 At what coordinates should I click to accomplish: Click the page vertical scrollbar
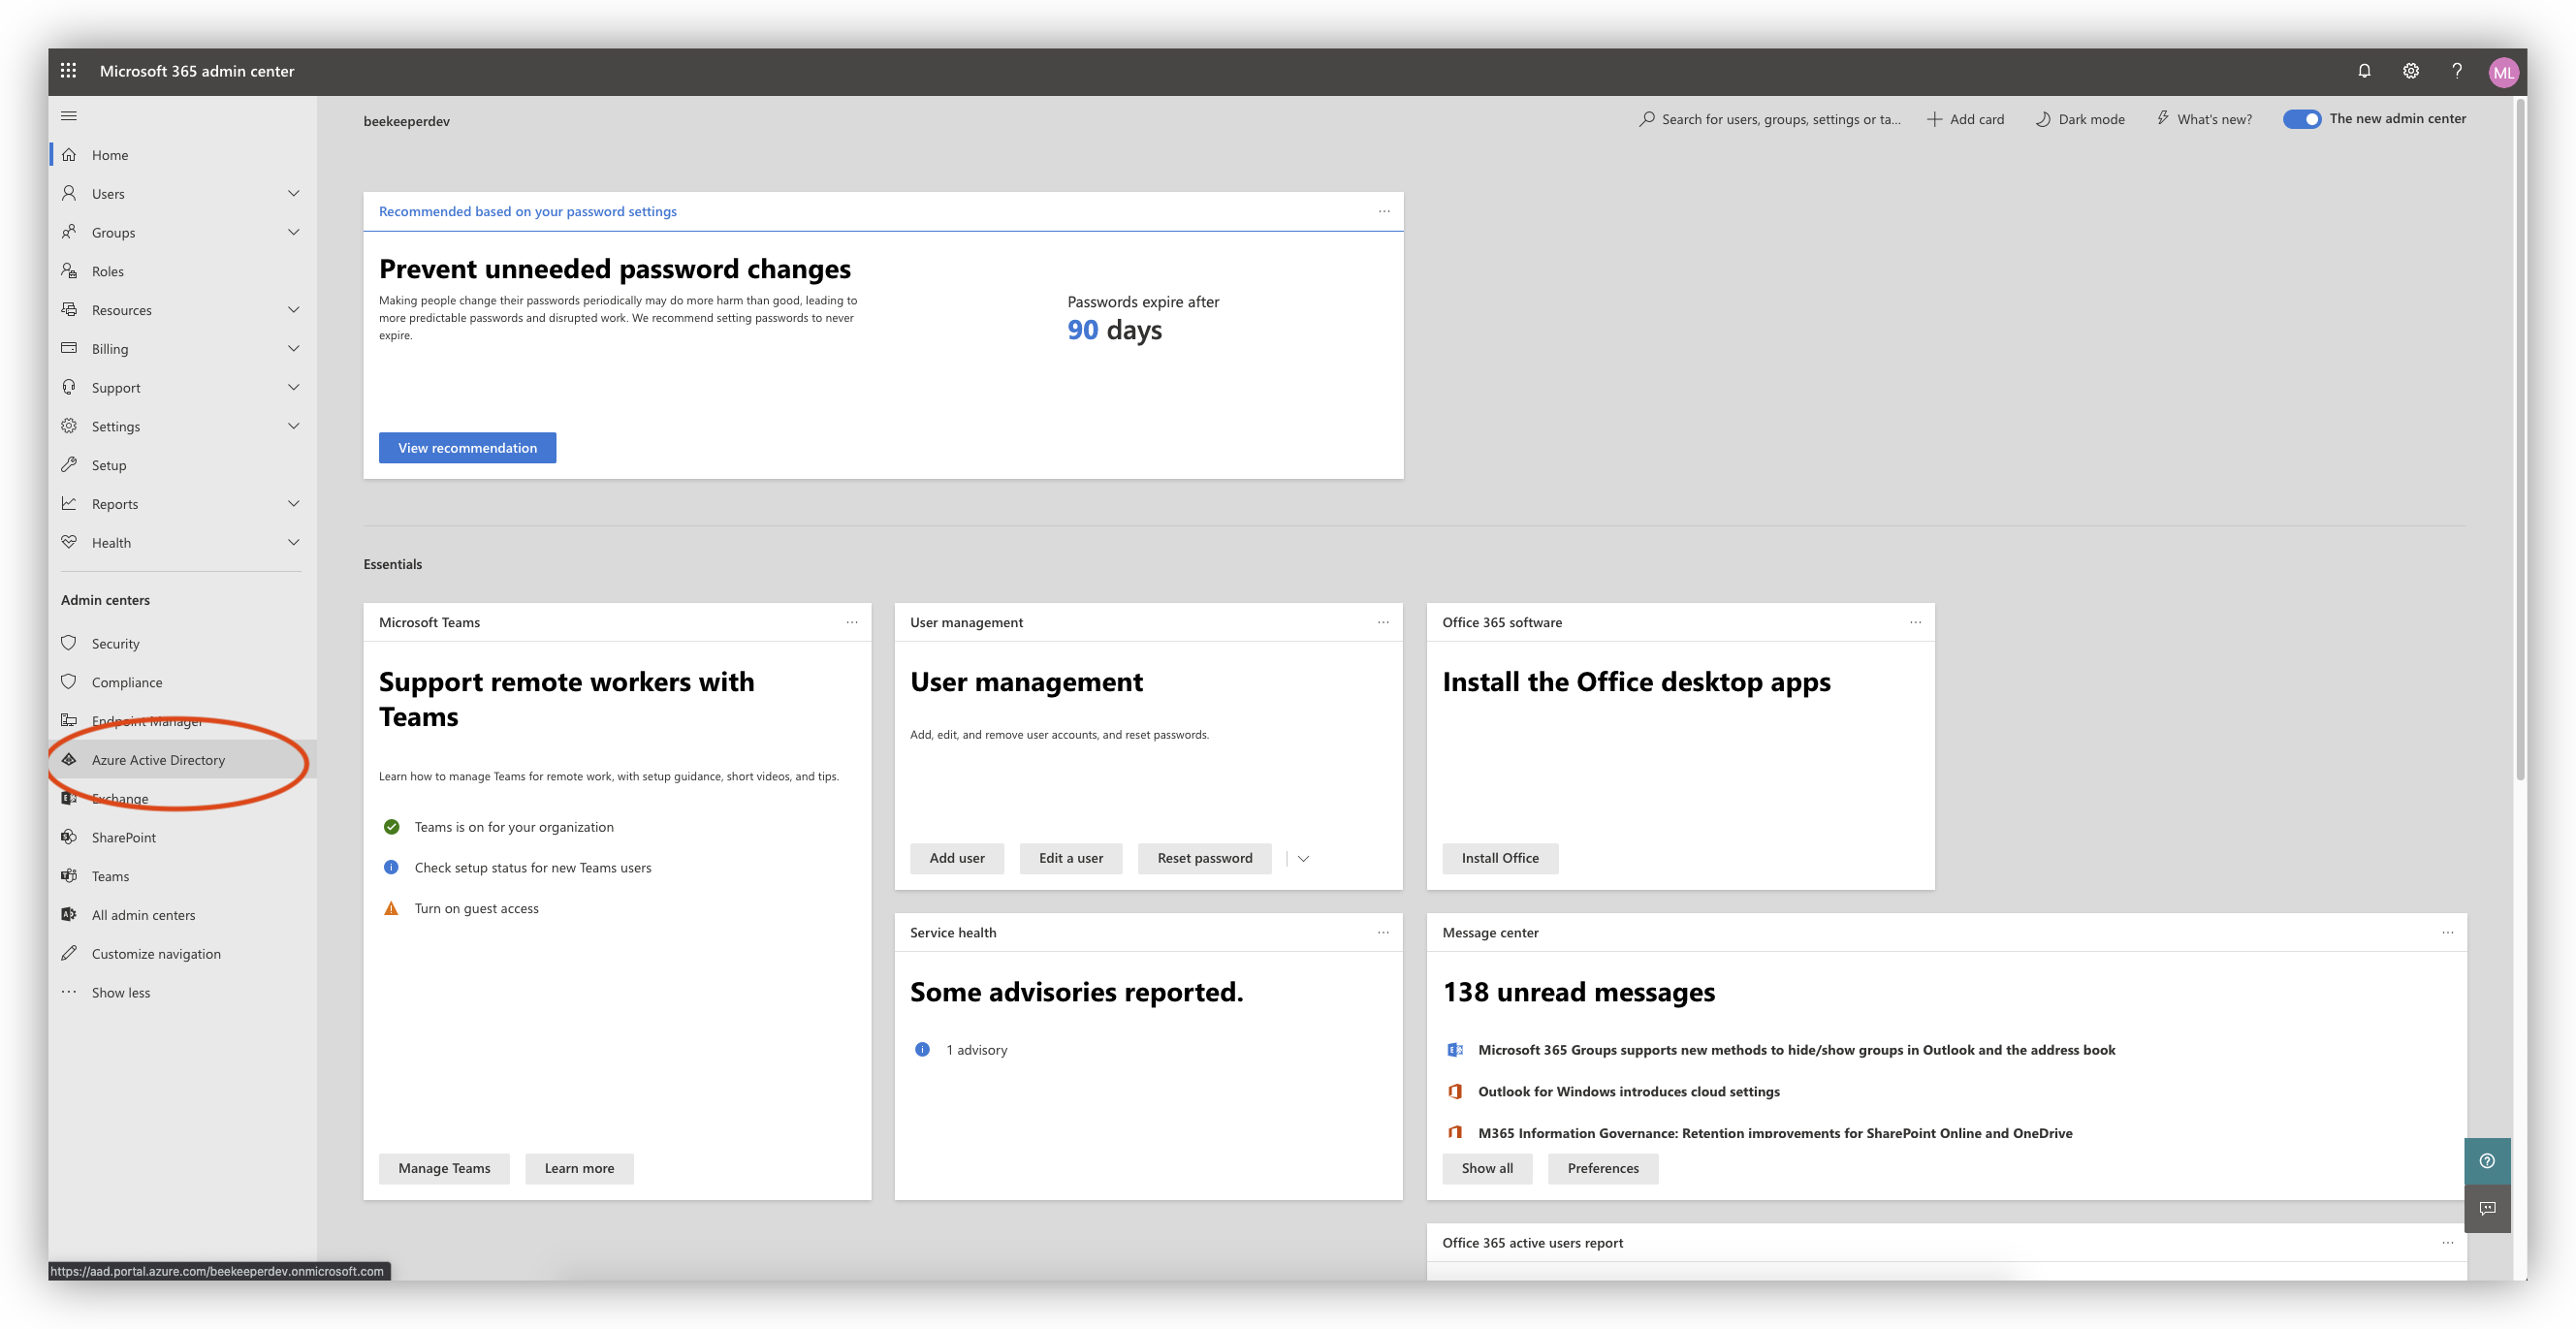[2520, 440]
